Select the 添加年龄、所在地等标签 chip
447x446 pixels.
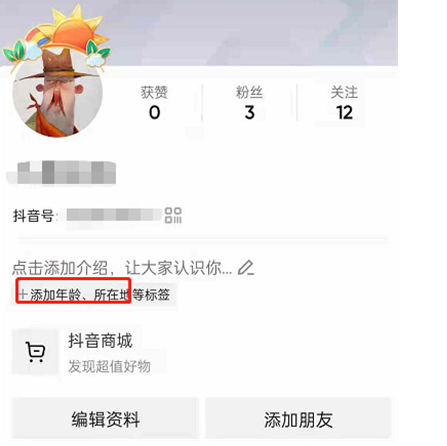[94, 295]
